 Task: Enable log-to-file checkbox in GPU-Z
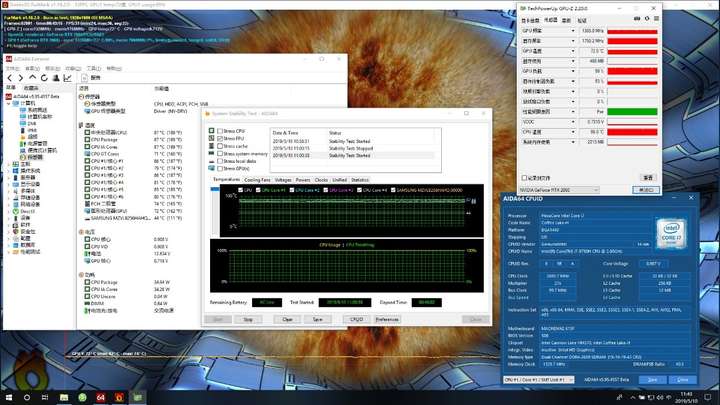pyautogui.click(x=524, y=178)
